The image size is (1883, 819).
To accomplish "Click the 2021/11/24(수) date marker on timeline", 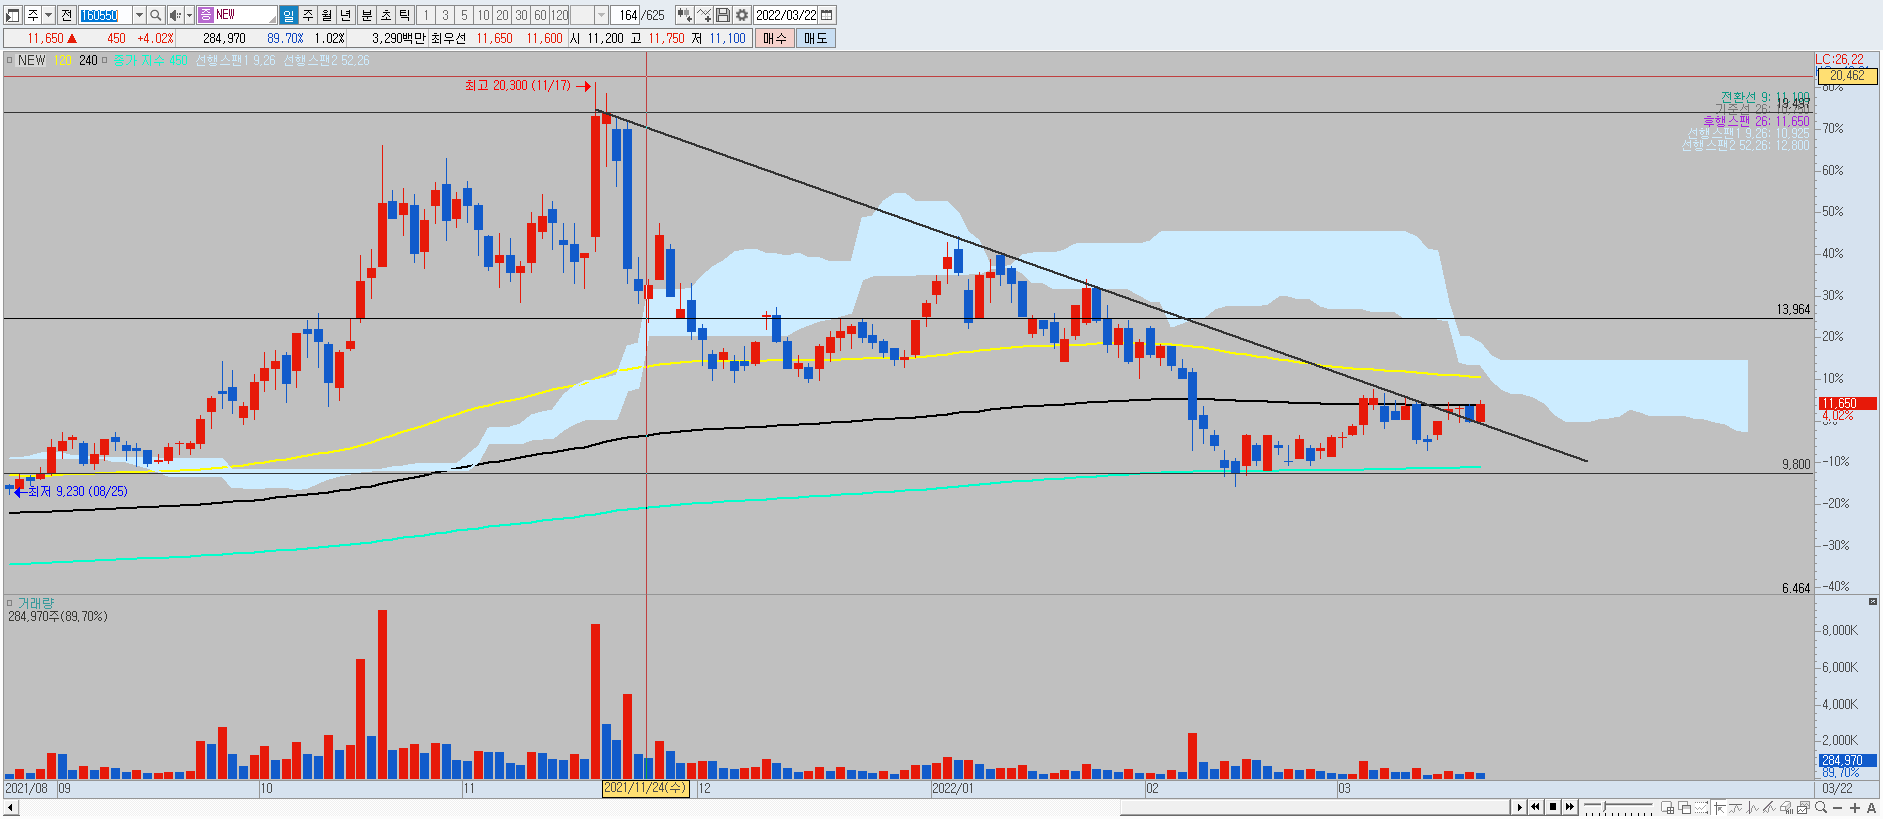I will pos(646,788).
